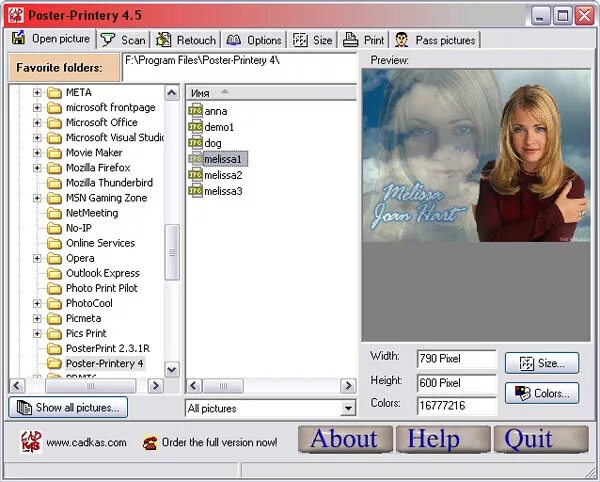Screen dimensions: 600x482
Task: Expand the META folder node
Action: click(37, 93)
